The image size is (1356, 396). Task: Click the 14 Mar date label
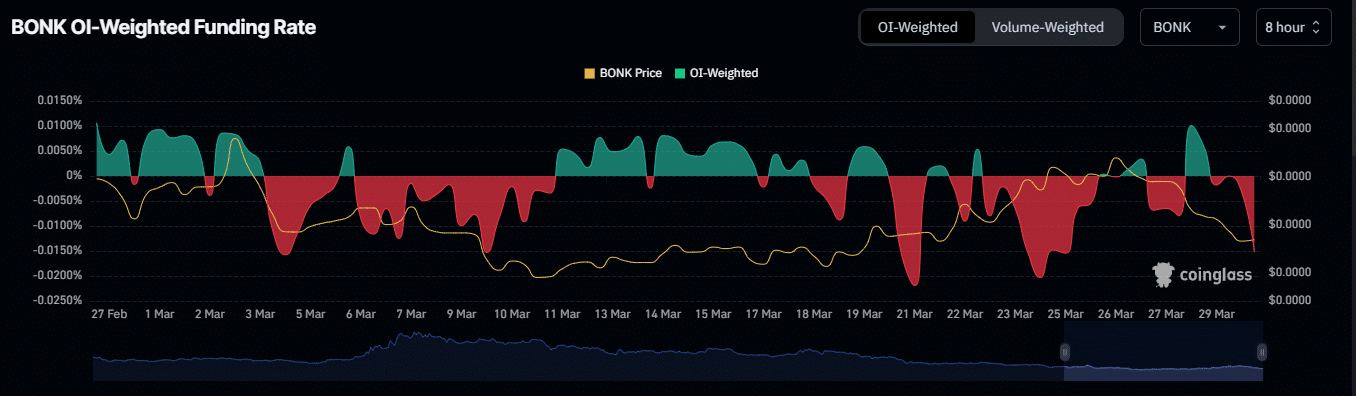(x=663, y=314)
